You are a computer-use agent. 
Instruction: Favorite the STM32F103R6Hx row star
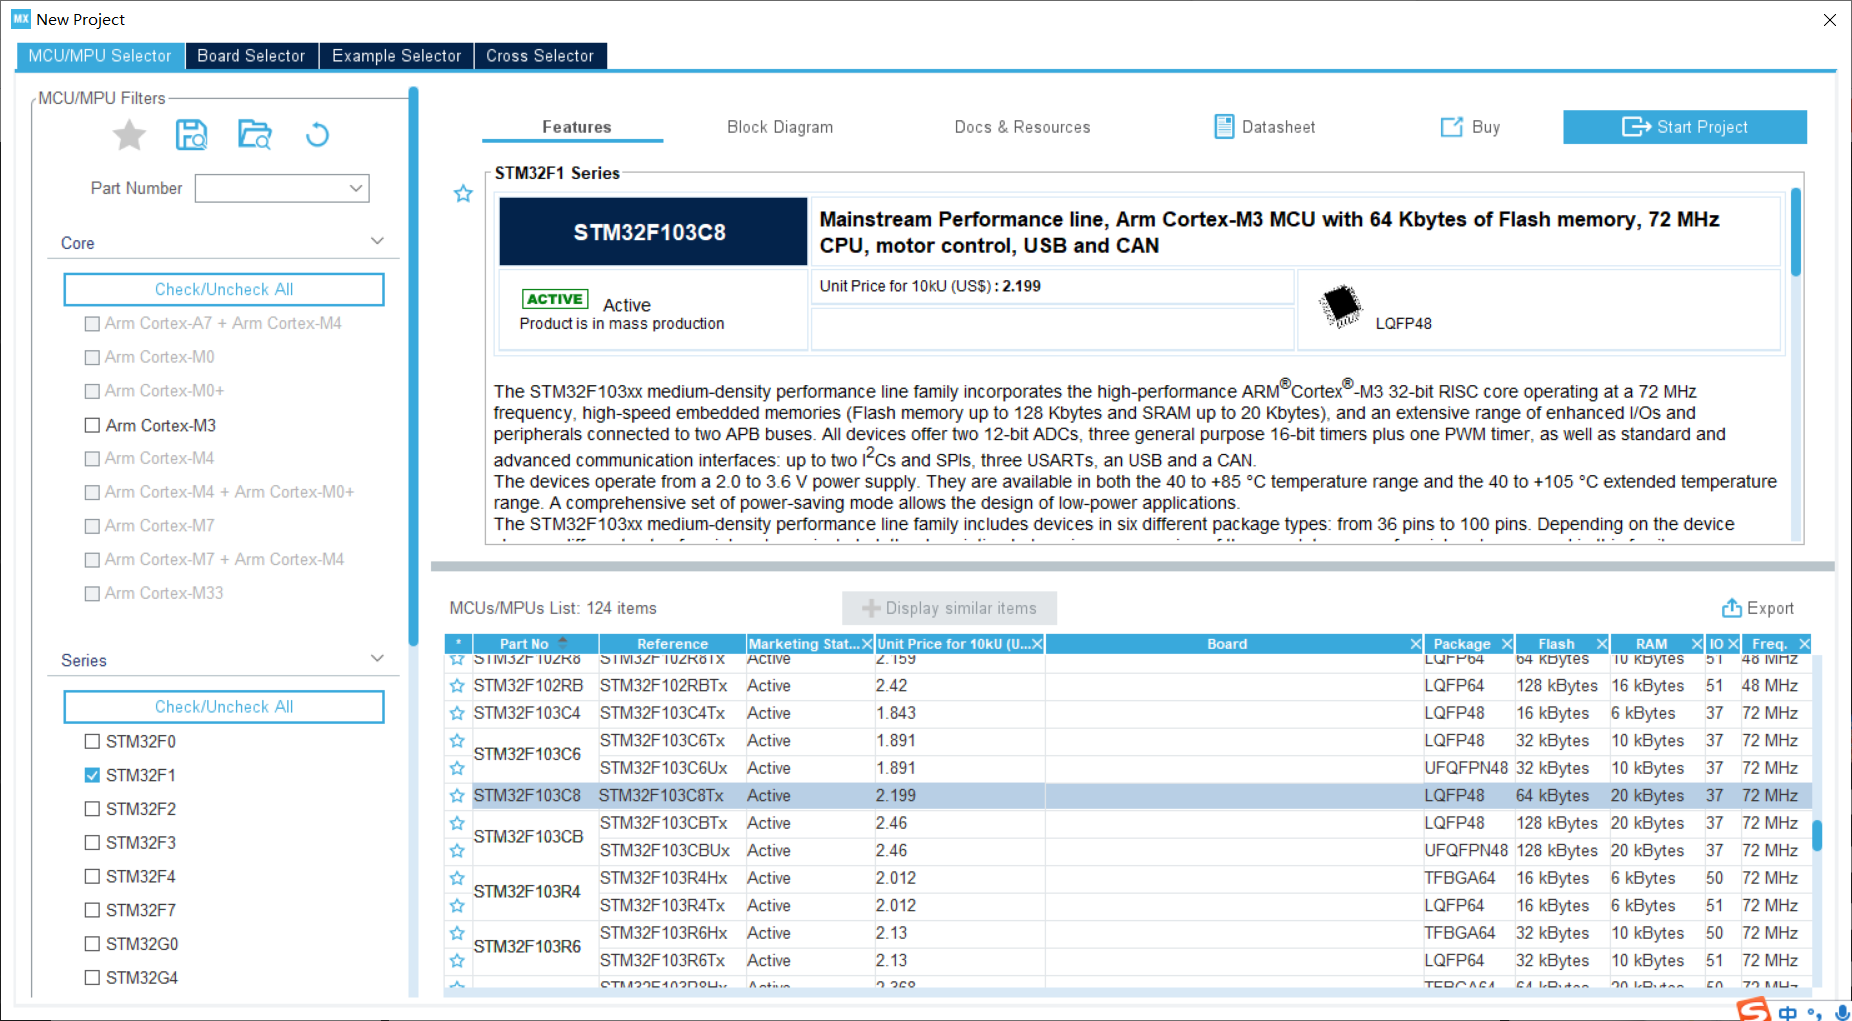tap(457, 933)
